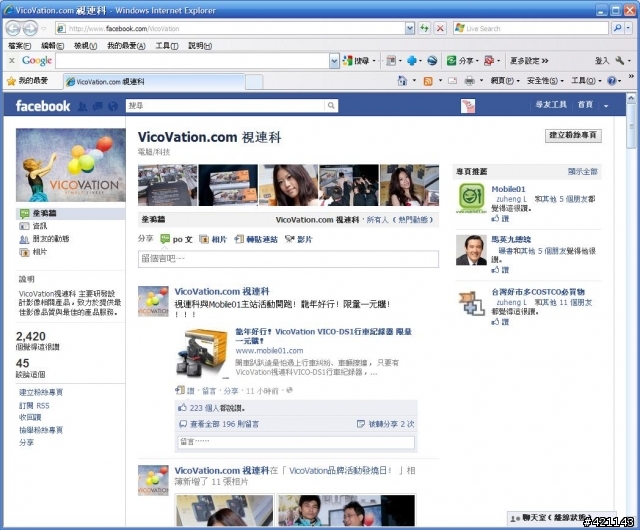Click the 尋友工具 link in header
This screenshot has height=530, width=640.
click(x=551, y=105)
